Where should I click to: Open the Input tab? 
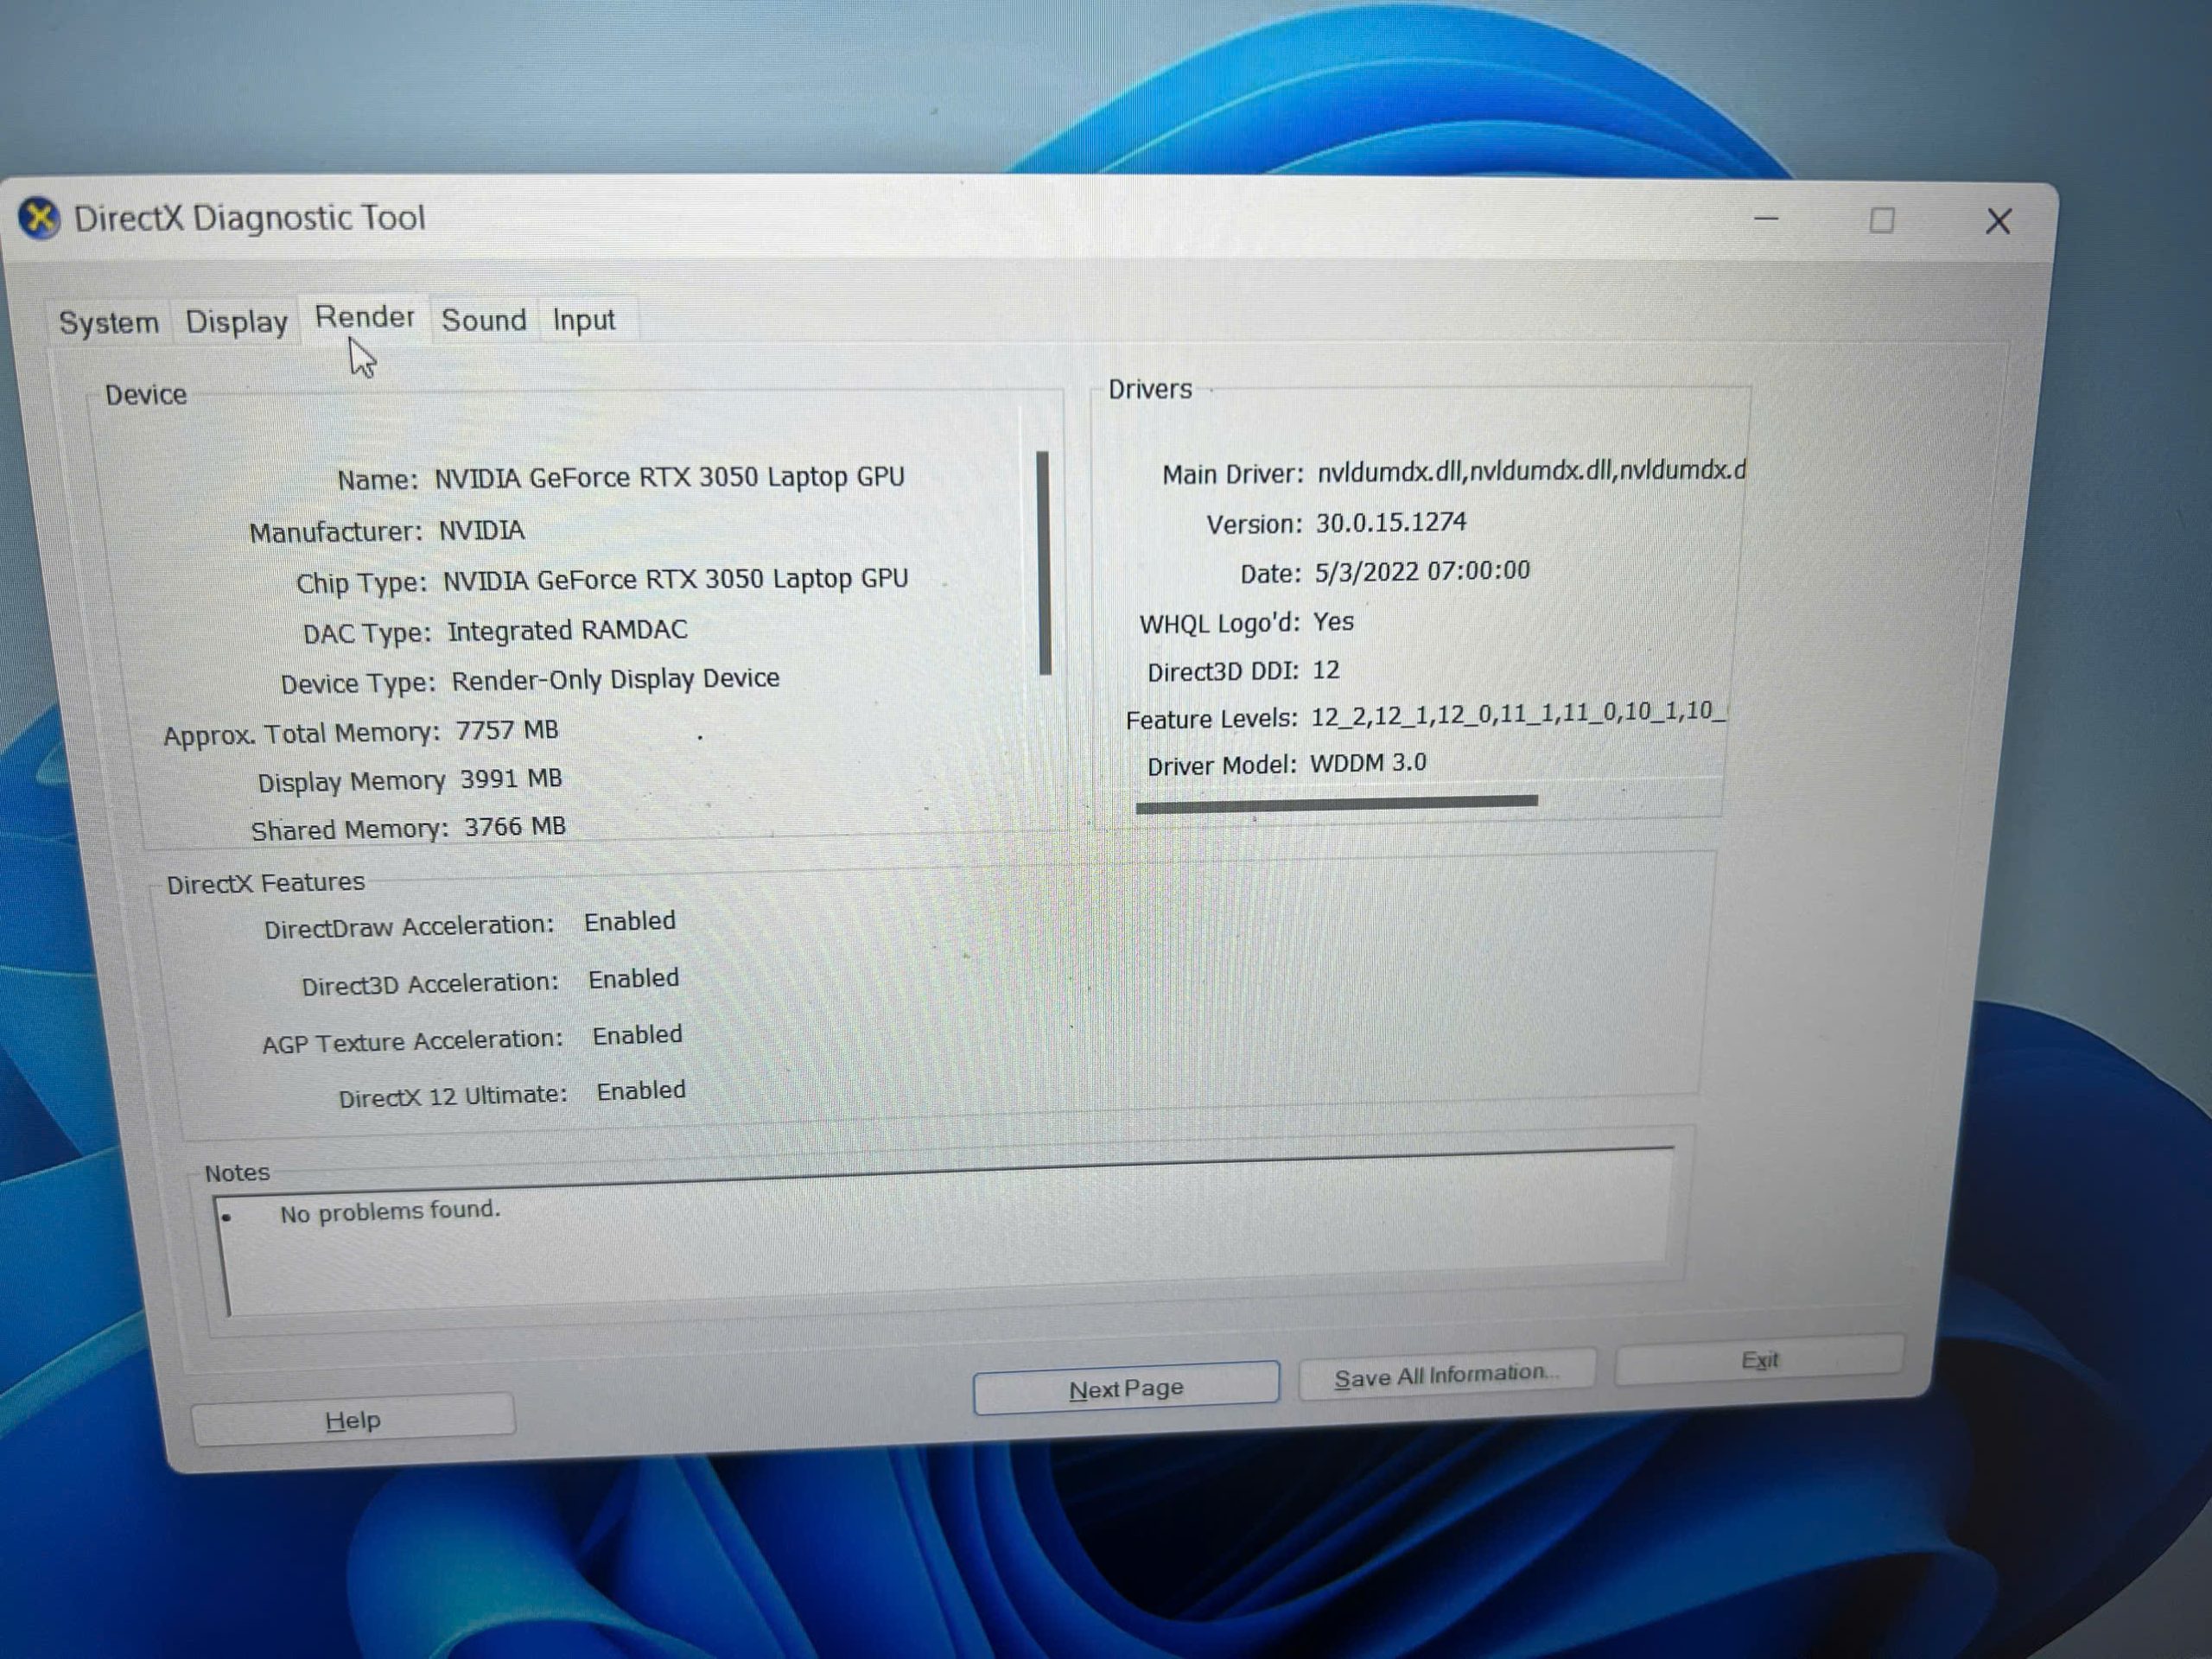(x=584, y=320)
